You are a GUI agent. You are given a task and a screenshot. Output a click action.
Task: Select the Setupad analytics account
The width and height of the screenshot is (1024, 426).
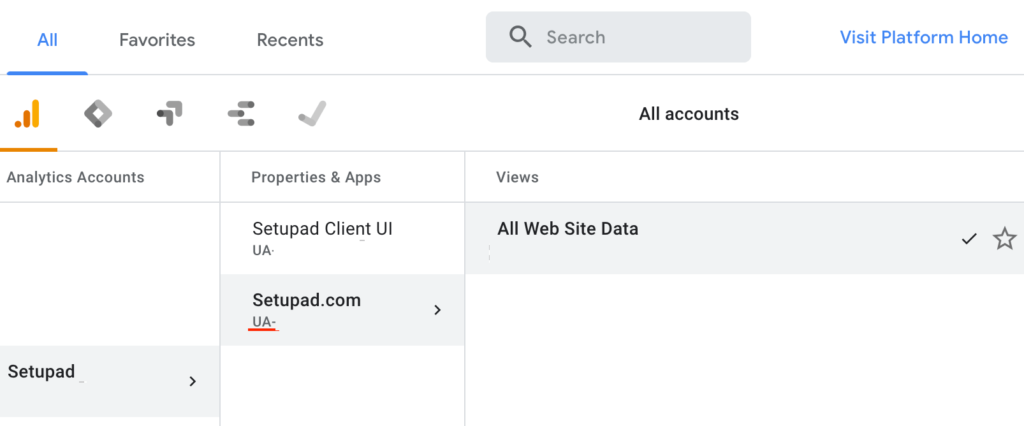(x=41, y=372)
